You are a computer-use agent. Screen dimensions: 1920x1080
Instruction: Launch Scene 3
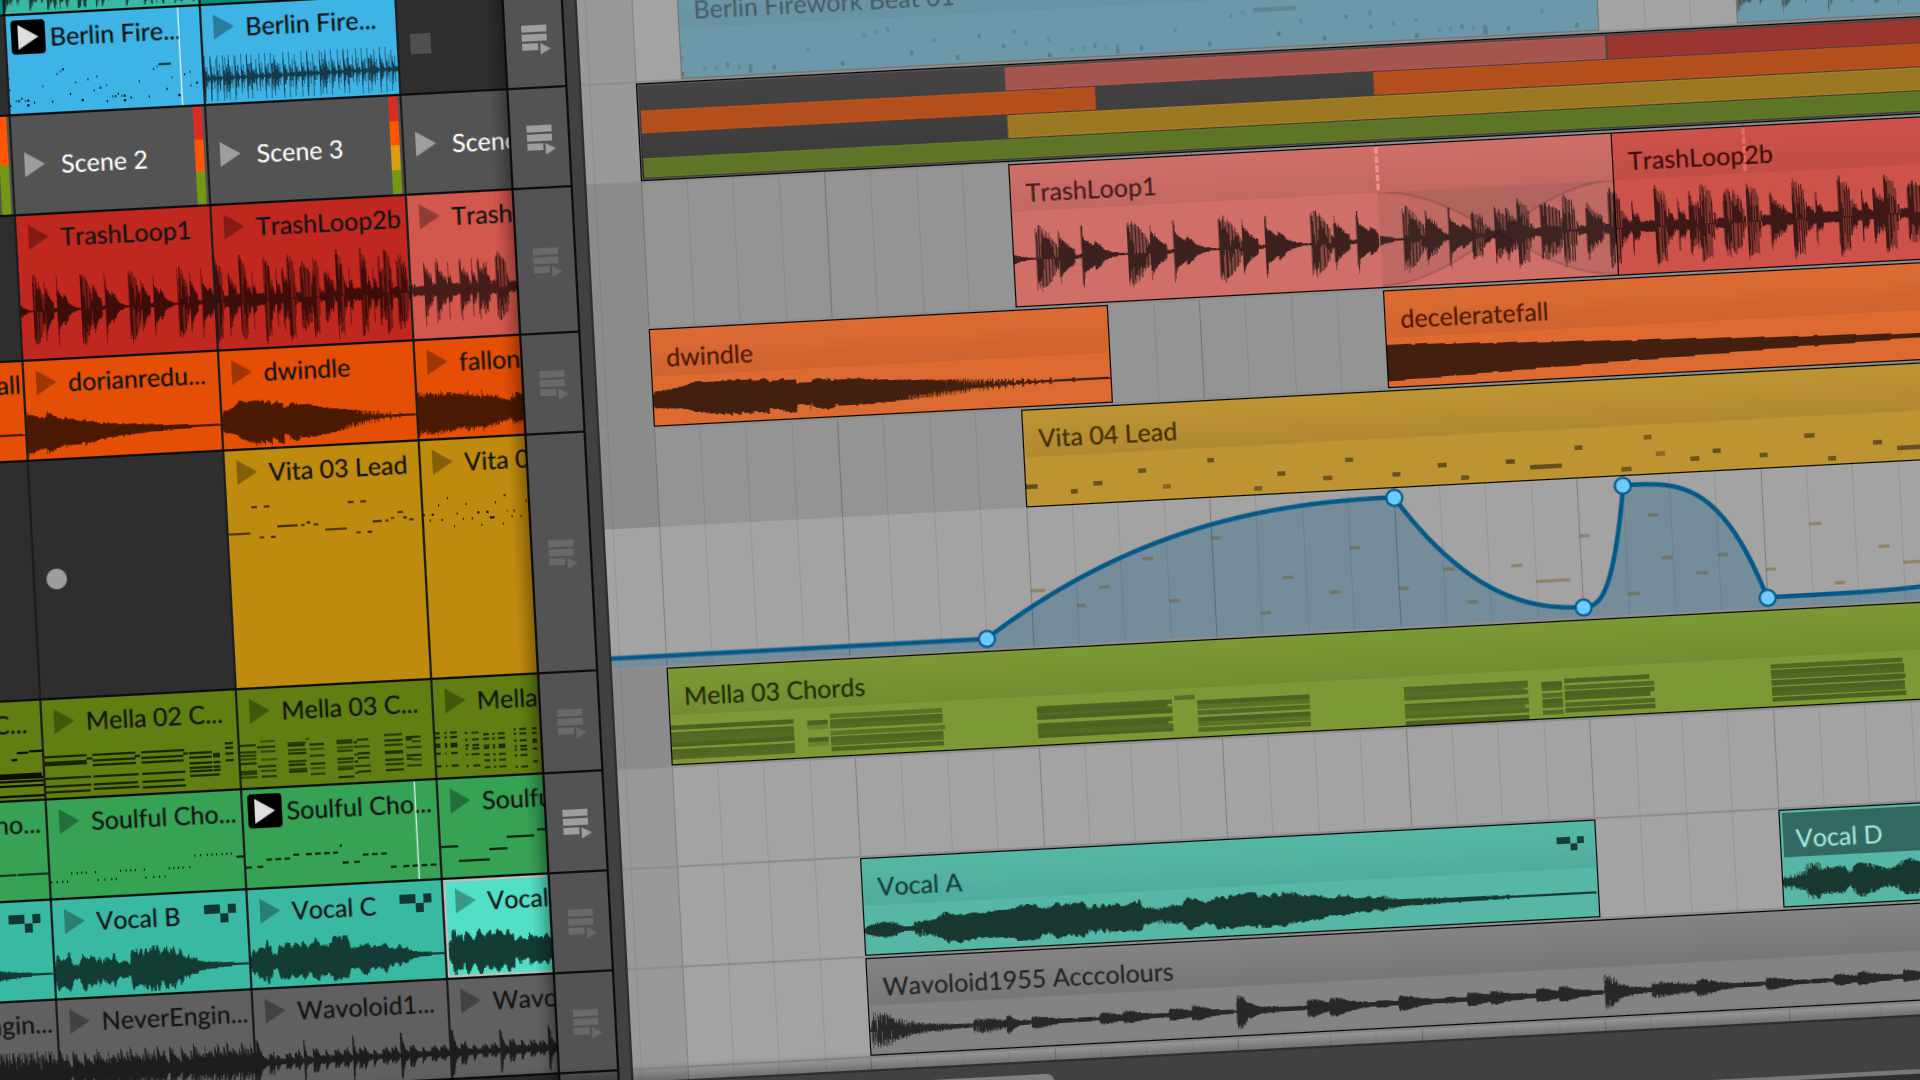(x=230, y=154)
